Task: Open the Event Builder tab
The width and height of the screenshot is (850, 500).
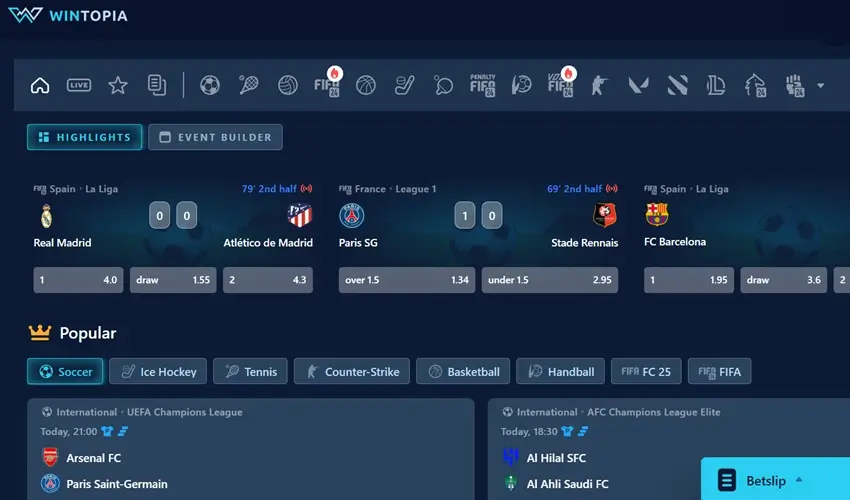Action: click(215, 137)
